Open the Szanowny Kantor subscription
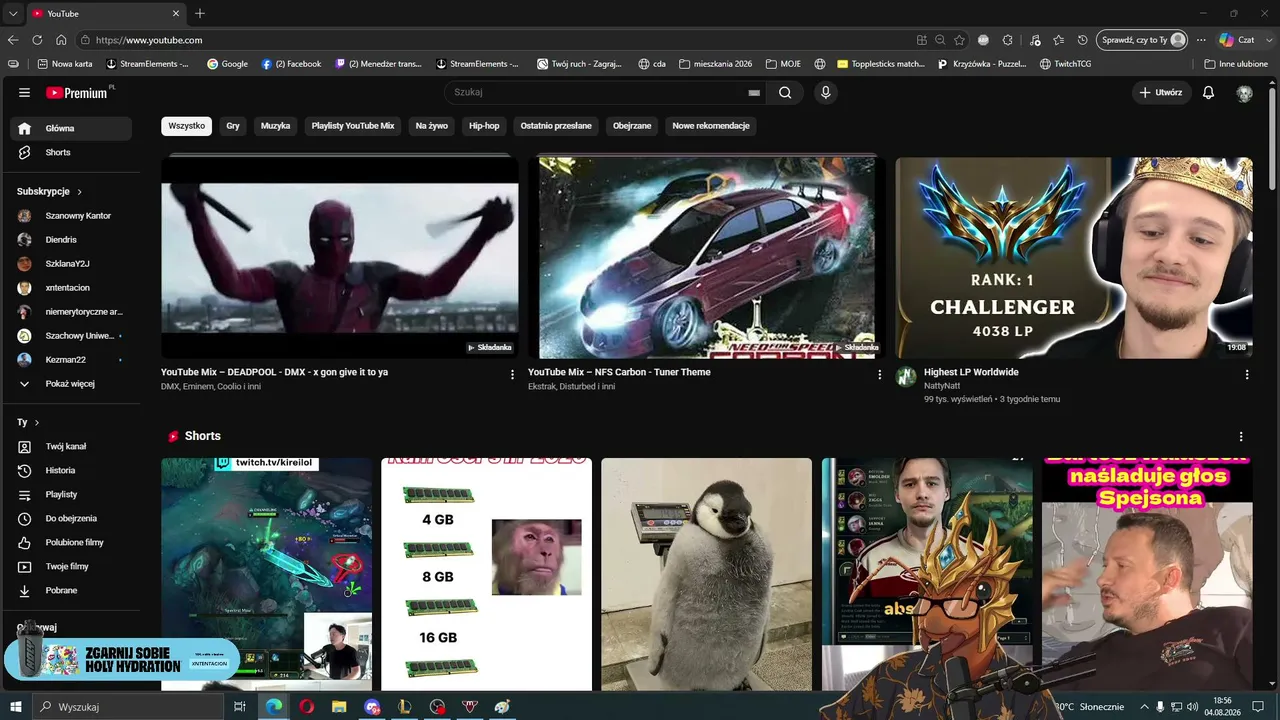The width and height of the screenshot is (1280, 720). pyautogui.click(x=70, y=216)
